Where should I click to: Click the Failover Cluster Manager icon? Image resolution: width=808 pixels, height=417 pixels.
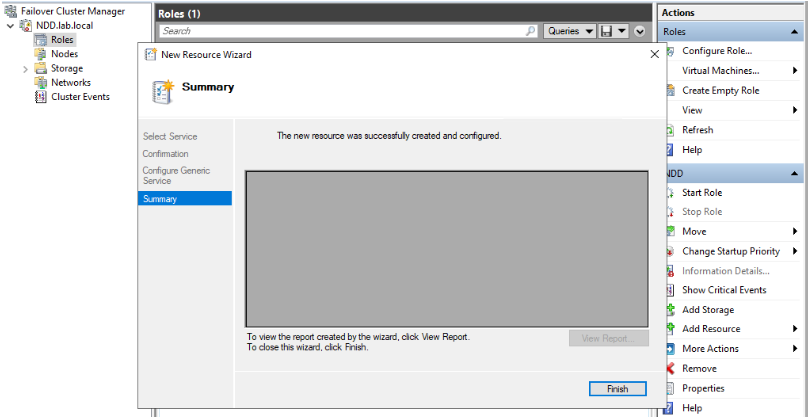point(10,11)
